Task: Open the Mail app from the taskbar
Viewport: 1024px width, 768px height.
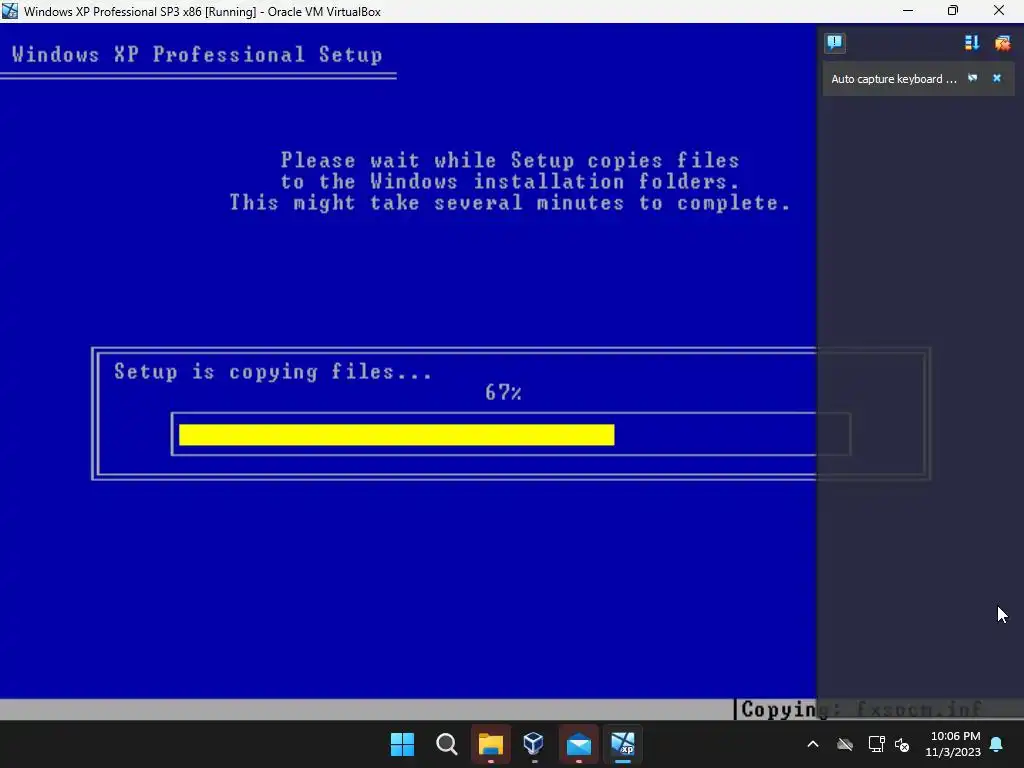Action: tap(579, 744)
